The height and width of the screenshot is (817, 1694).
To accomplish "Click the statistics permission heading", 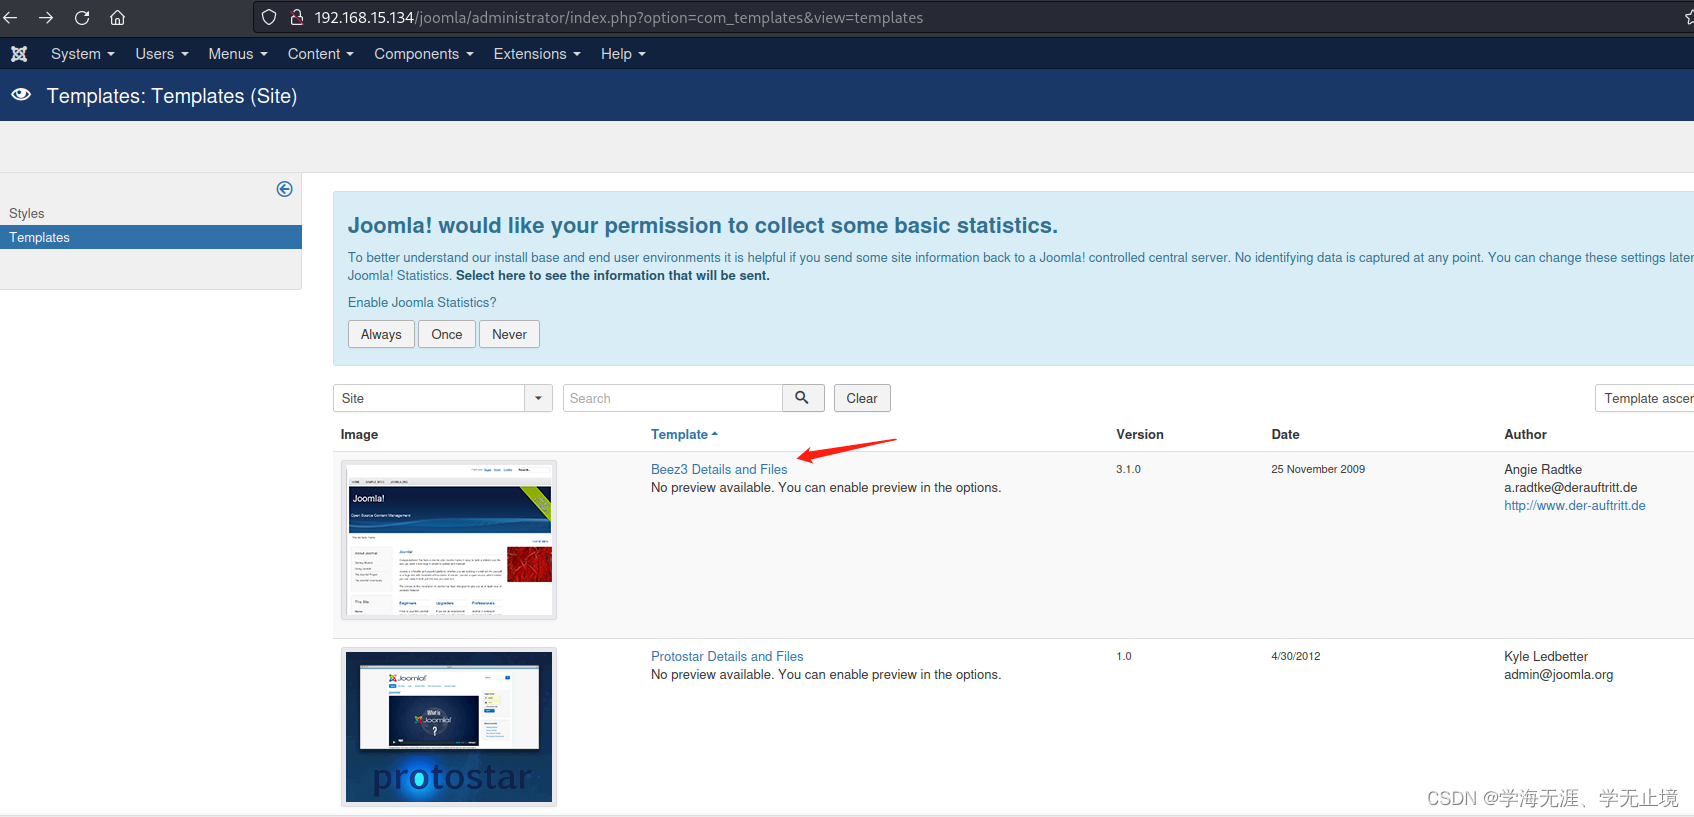I will tap(703, 225).
